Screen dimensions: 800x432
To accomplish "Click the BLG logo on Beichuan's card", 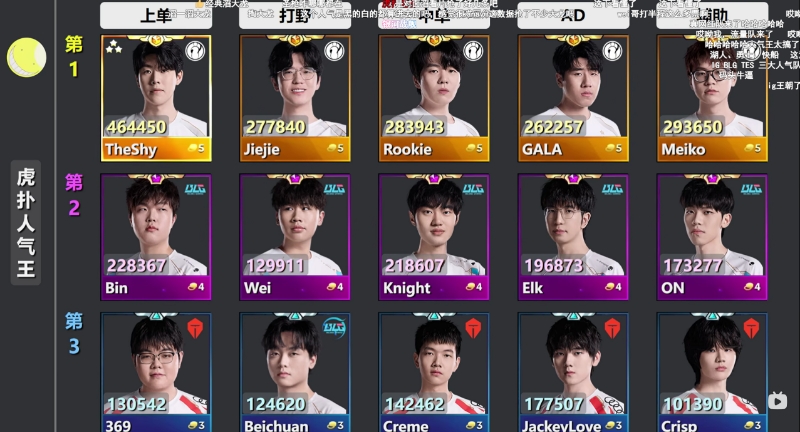I will point(334,328).
